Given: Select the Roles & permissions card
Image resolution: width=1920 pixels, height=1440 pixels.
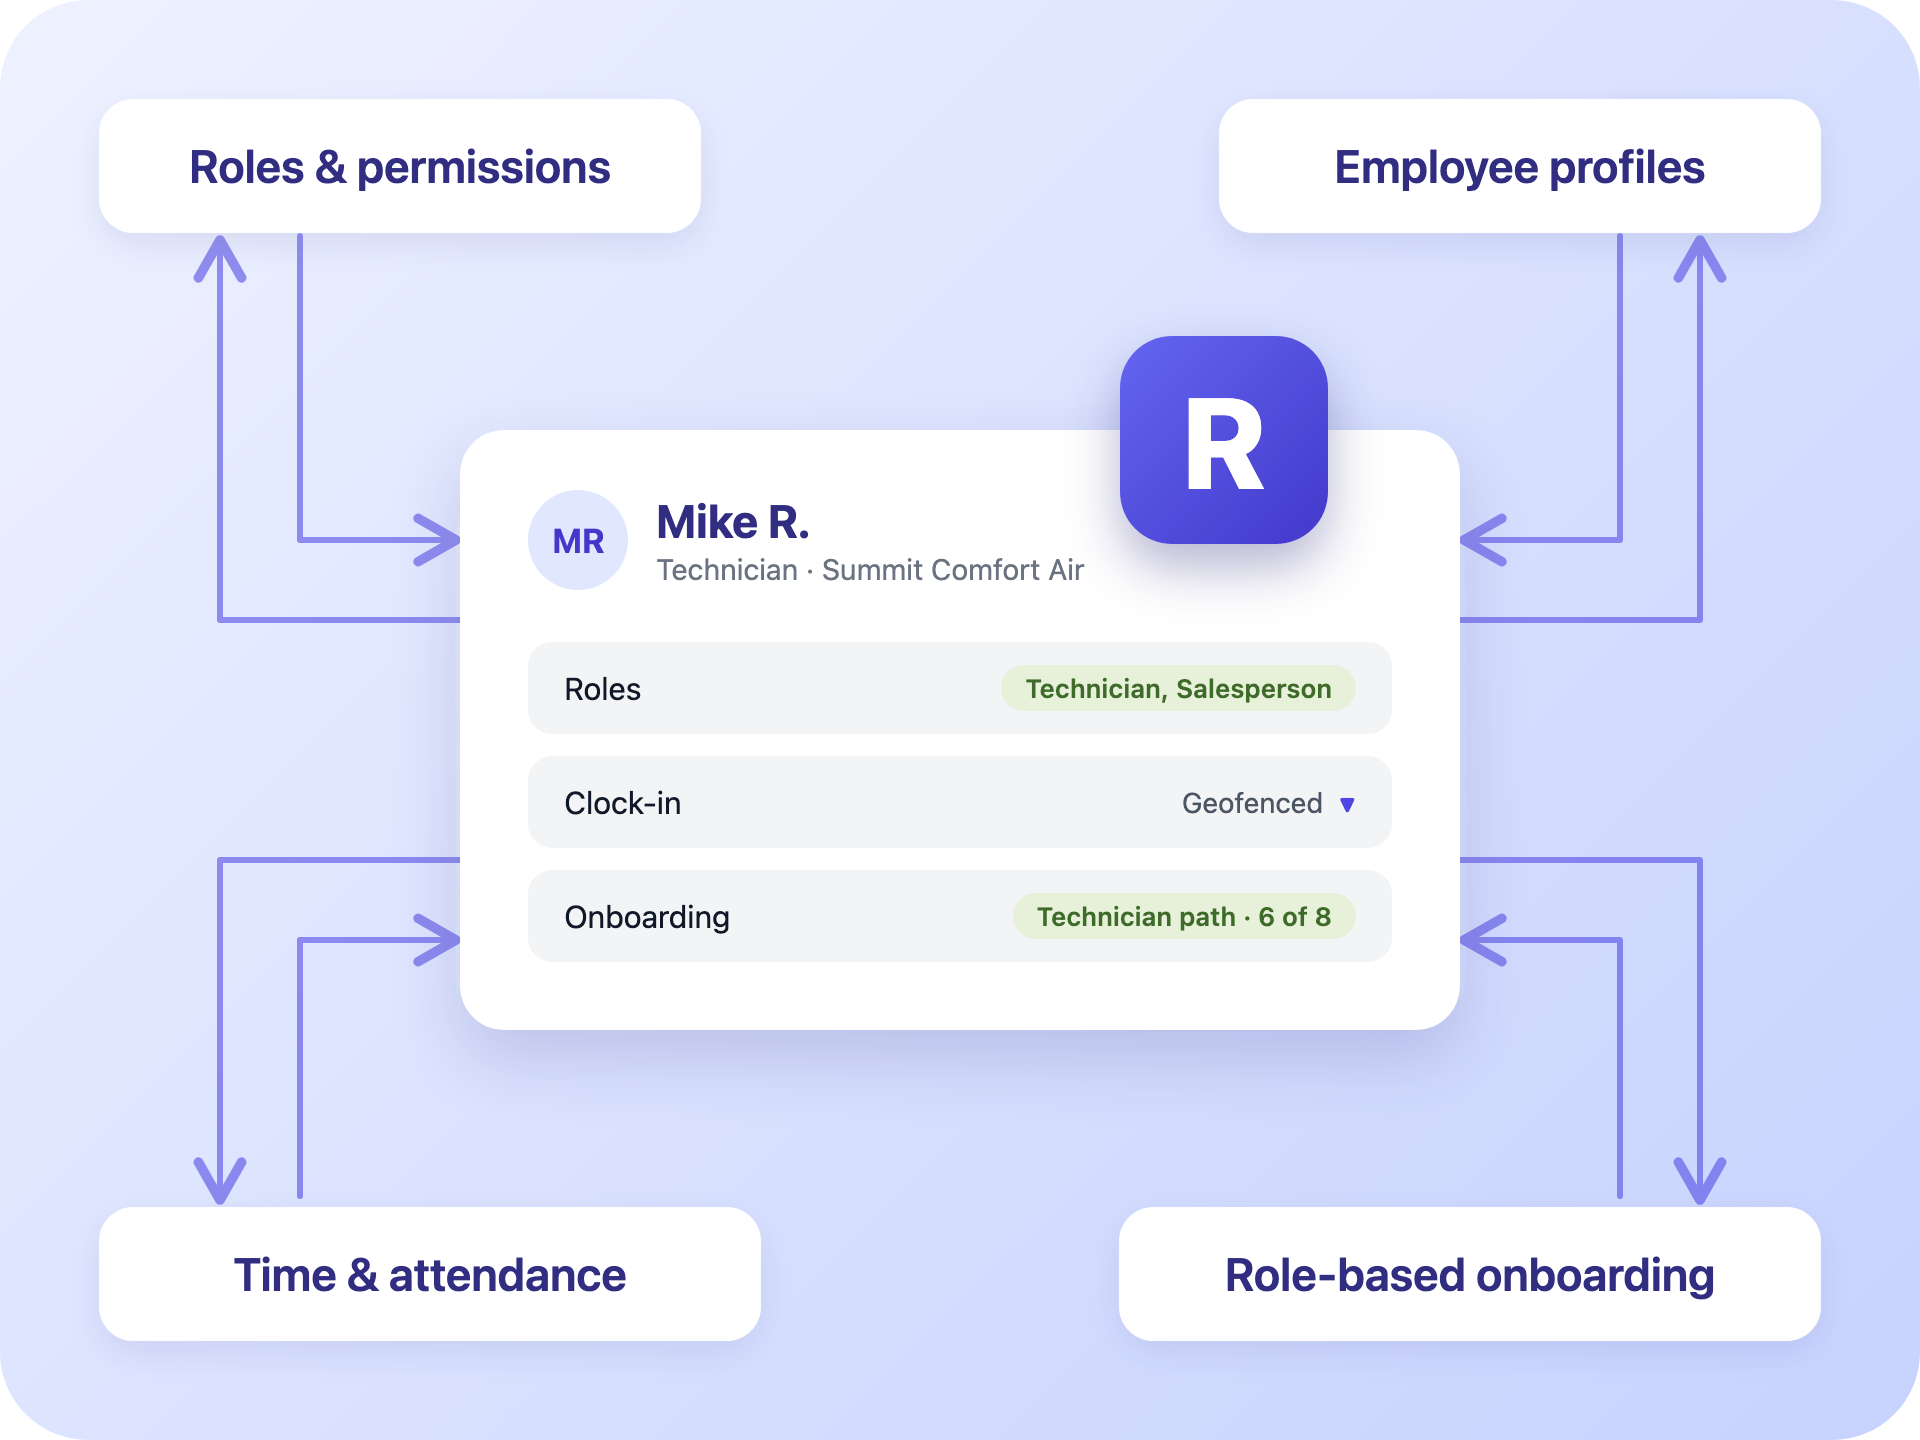Looking at the screenshot, I should (x=400, y=166).
